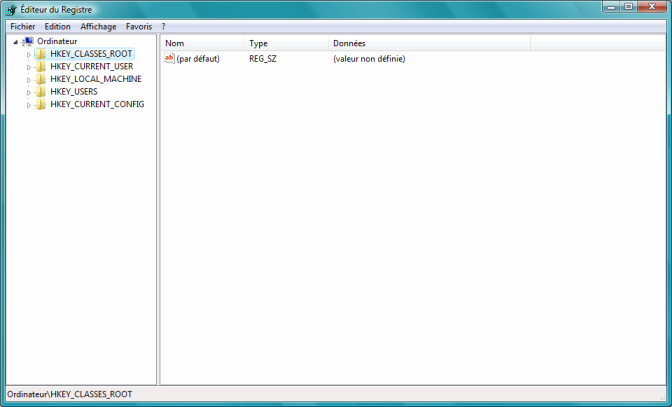Select the HKEY_CURRENT_USER tree label
Image resolution: width=672 pixels, height=407 pixels.
point(92,66)
